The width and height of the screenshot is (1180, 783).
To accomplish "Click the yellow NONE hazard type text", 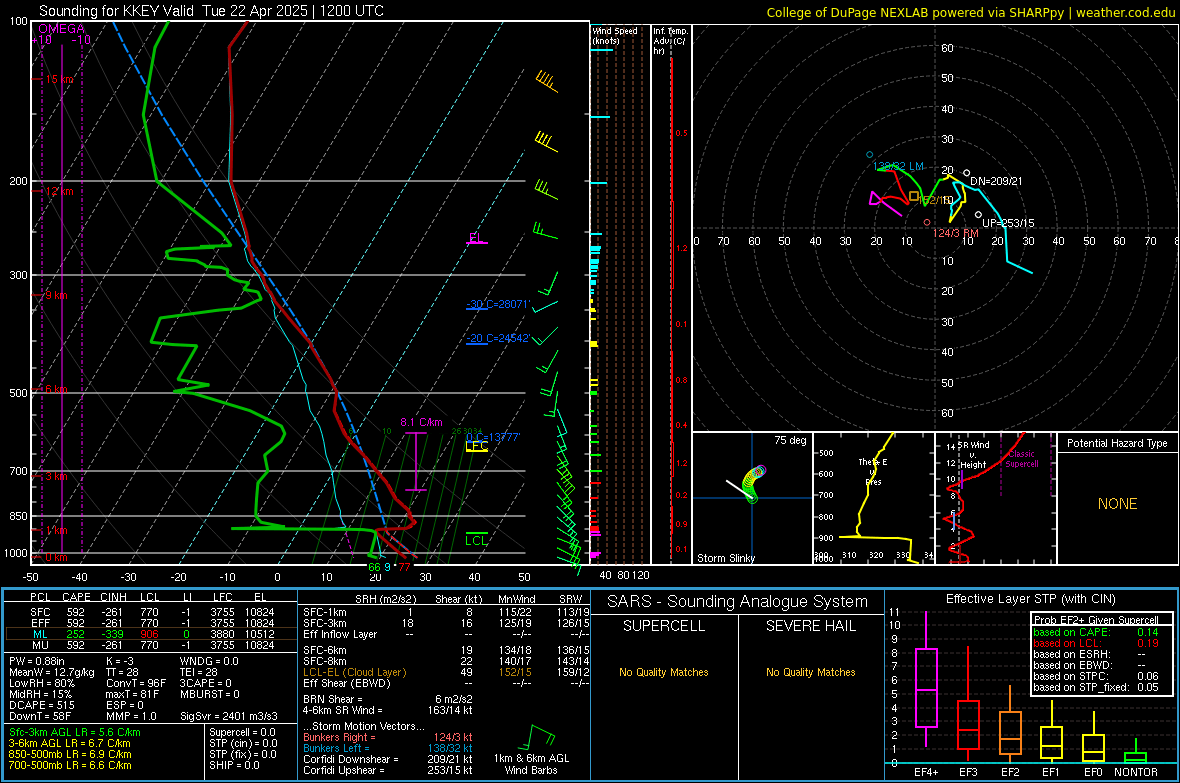I will 1117,504.
